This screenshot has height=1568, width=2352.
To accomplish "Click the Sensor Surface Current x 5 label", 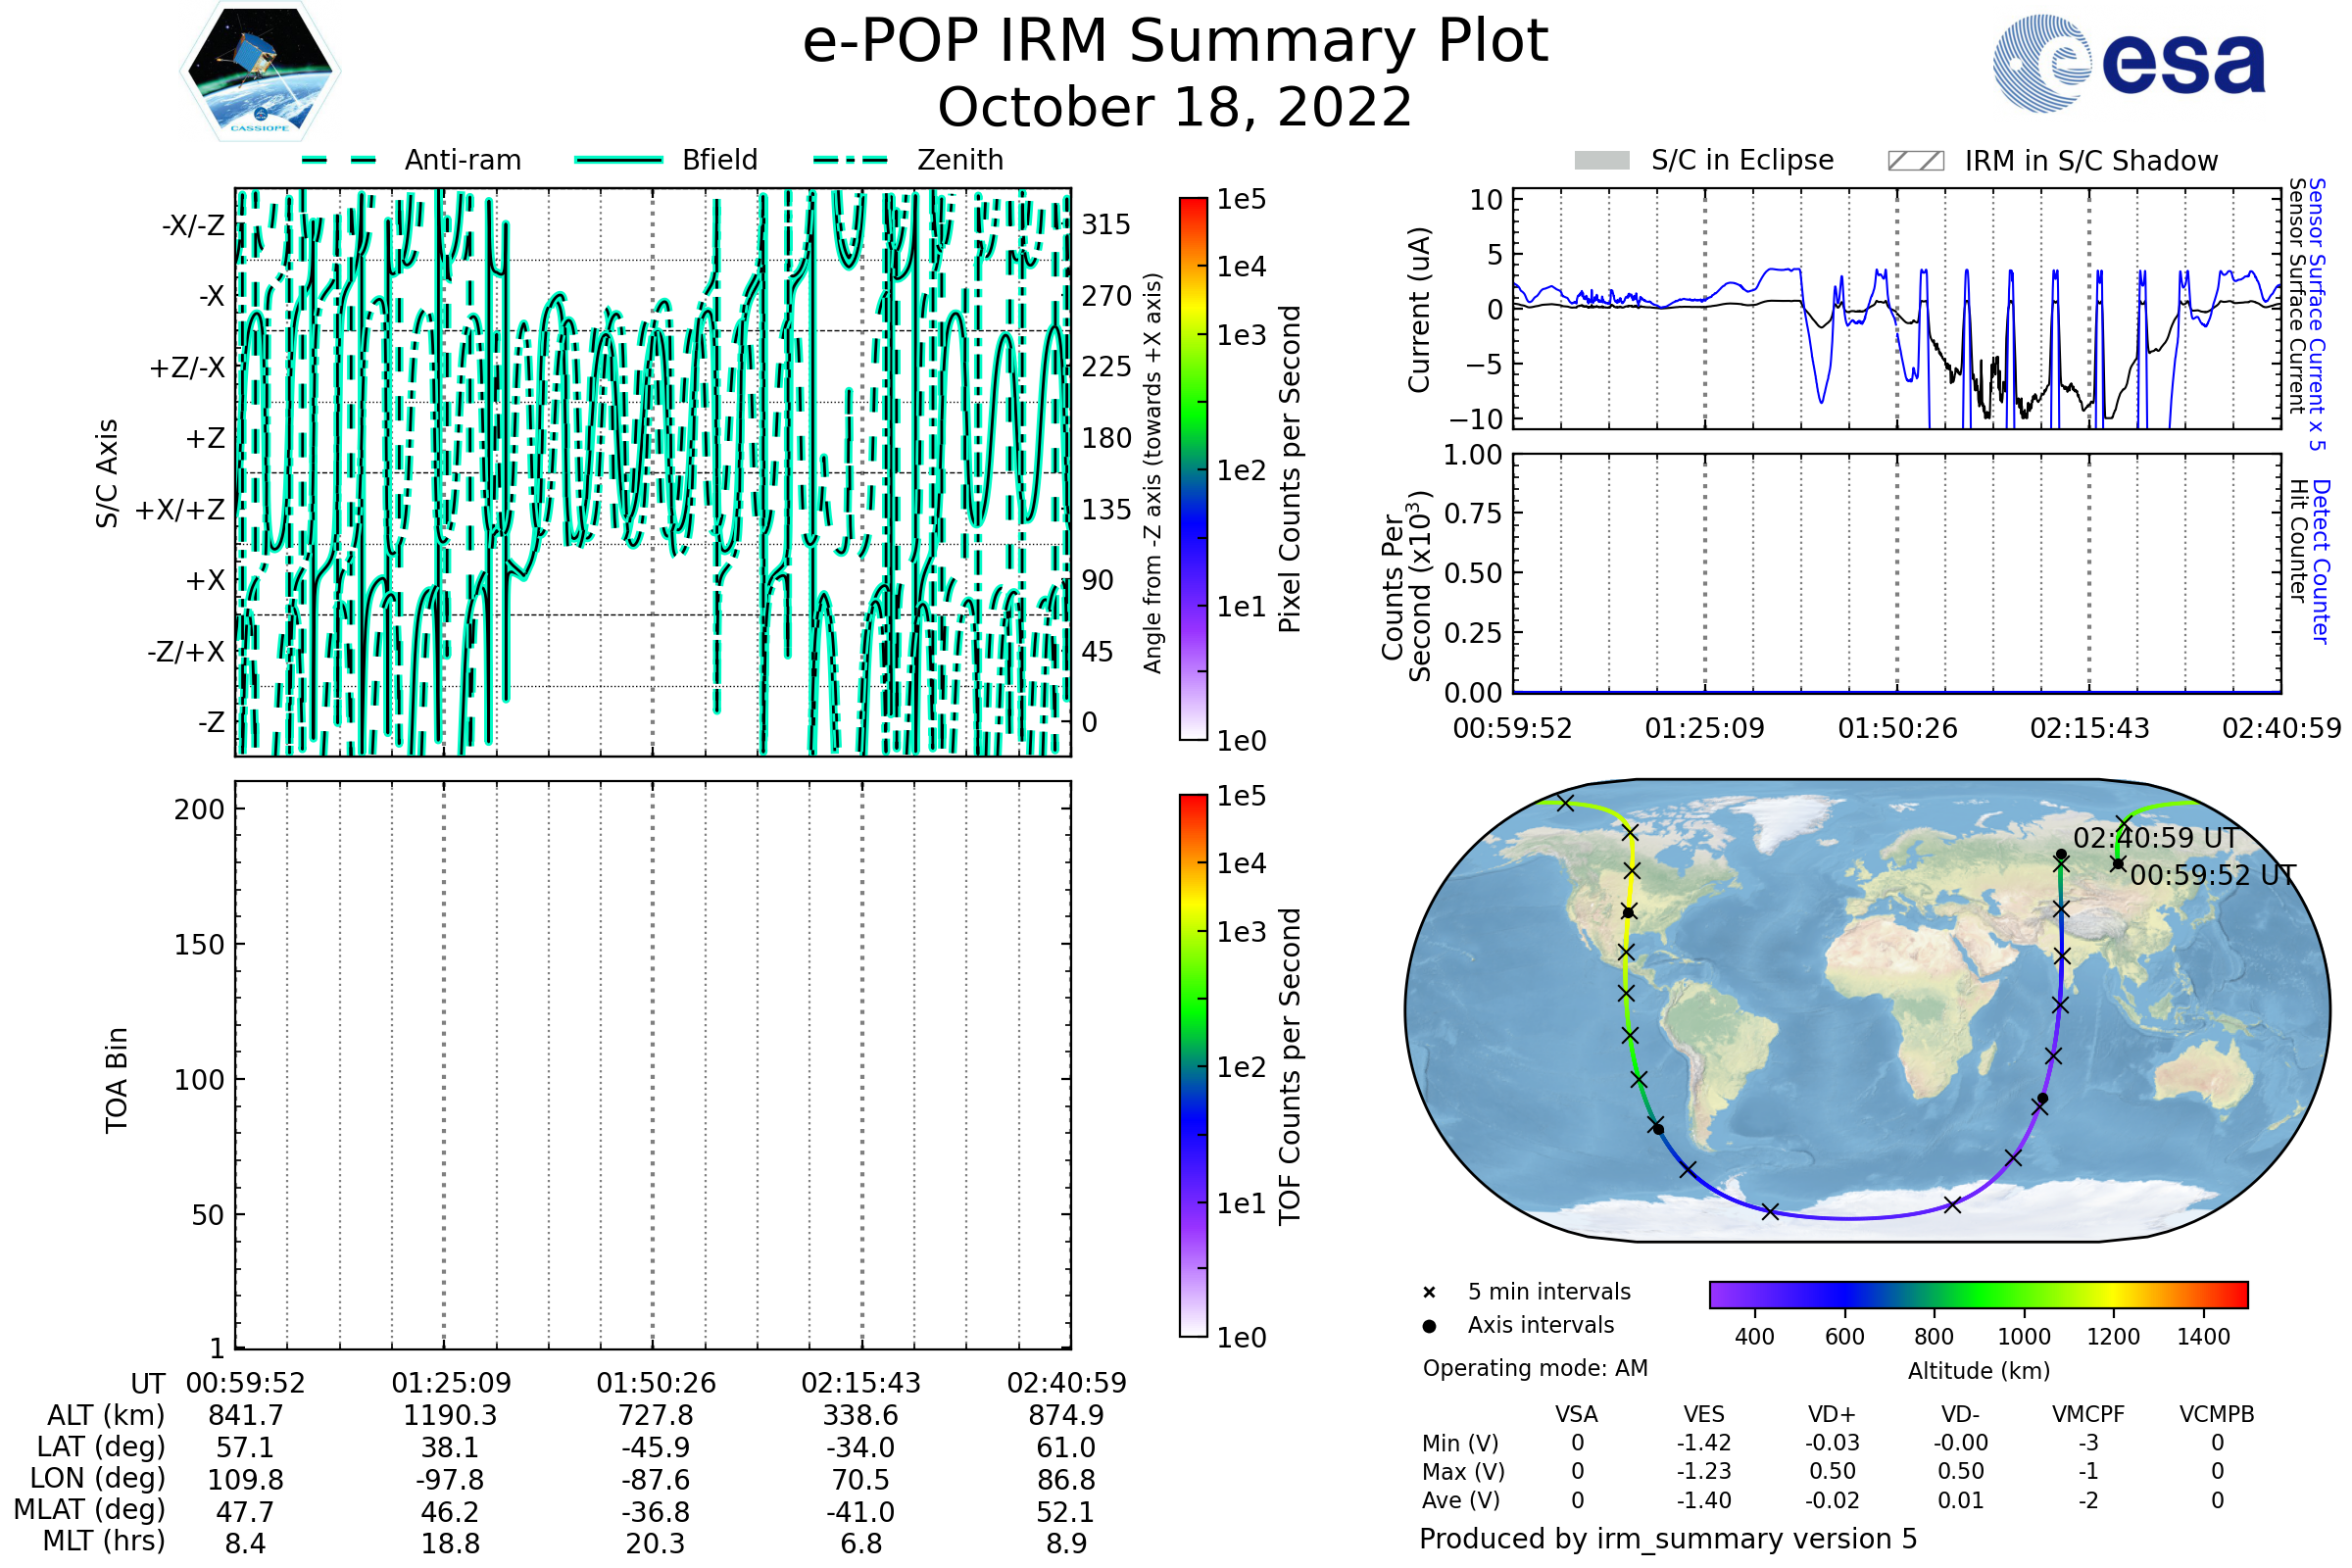I will click(2317, 315).
